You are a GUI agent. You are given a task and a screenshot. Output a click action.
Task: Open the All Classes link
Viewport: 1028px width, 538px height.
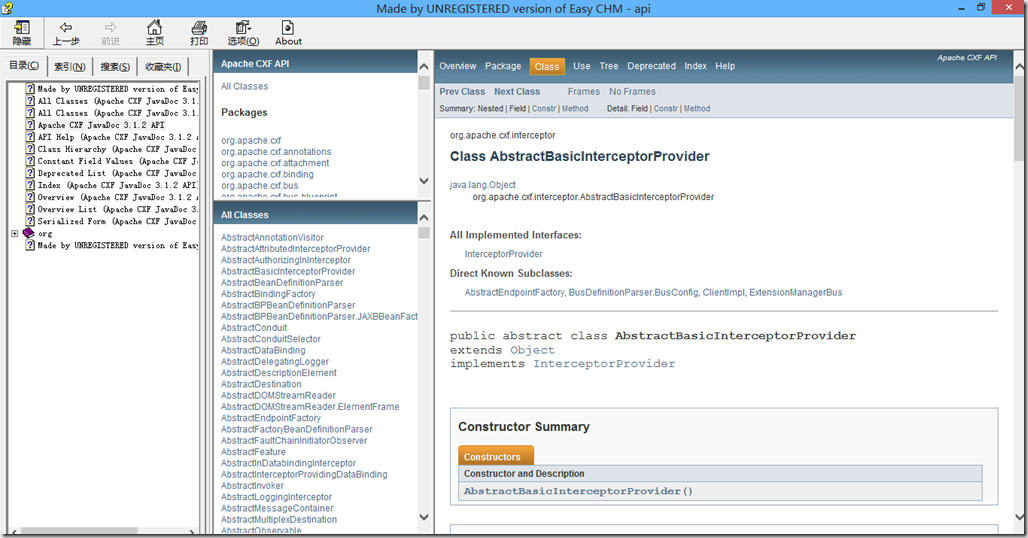245,86
